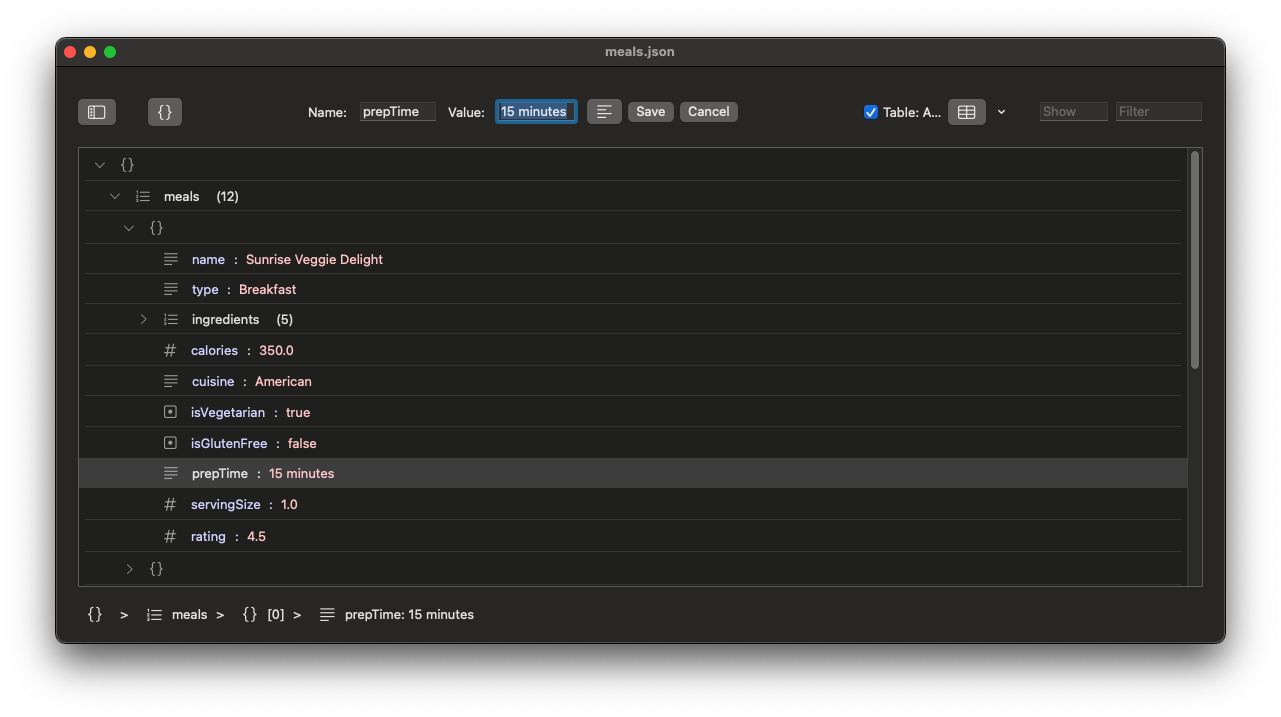The image size is (1281, 717).
Task: Expand the ingredients array
Action: [143, 319]
